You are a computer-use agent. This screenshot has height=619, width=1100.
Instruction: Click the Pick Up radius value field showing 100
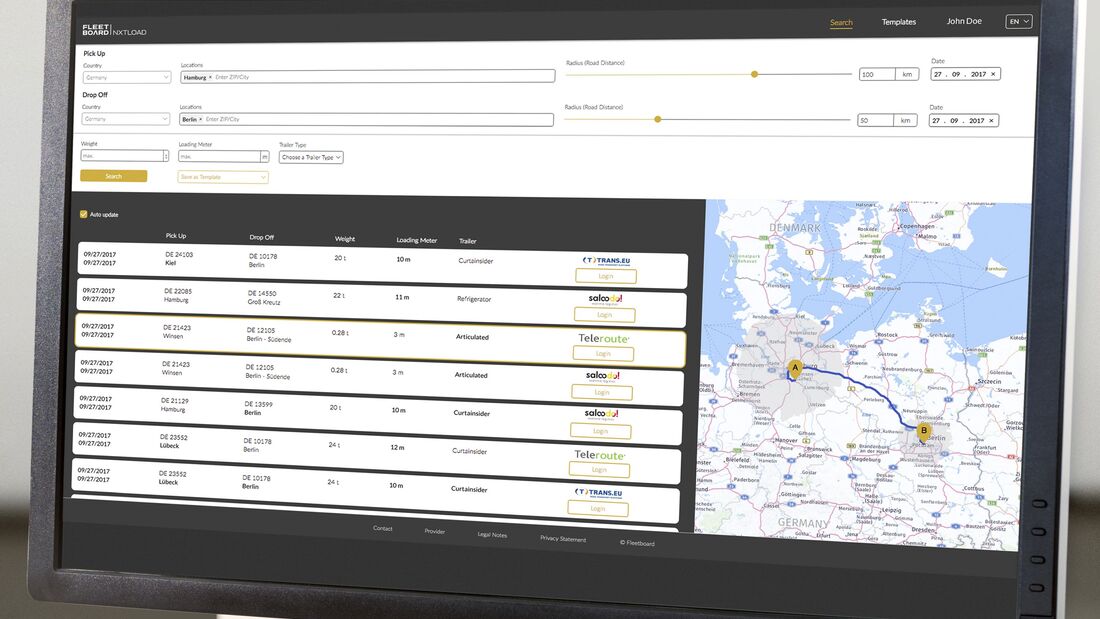876,74
